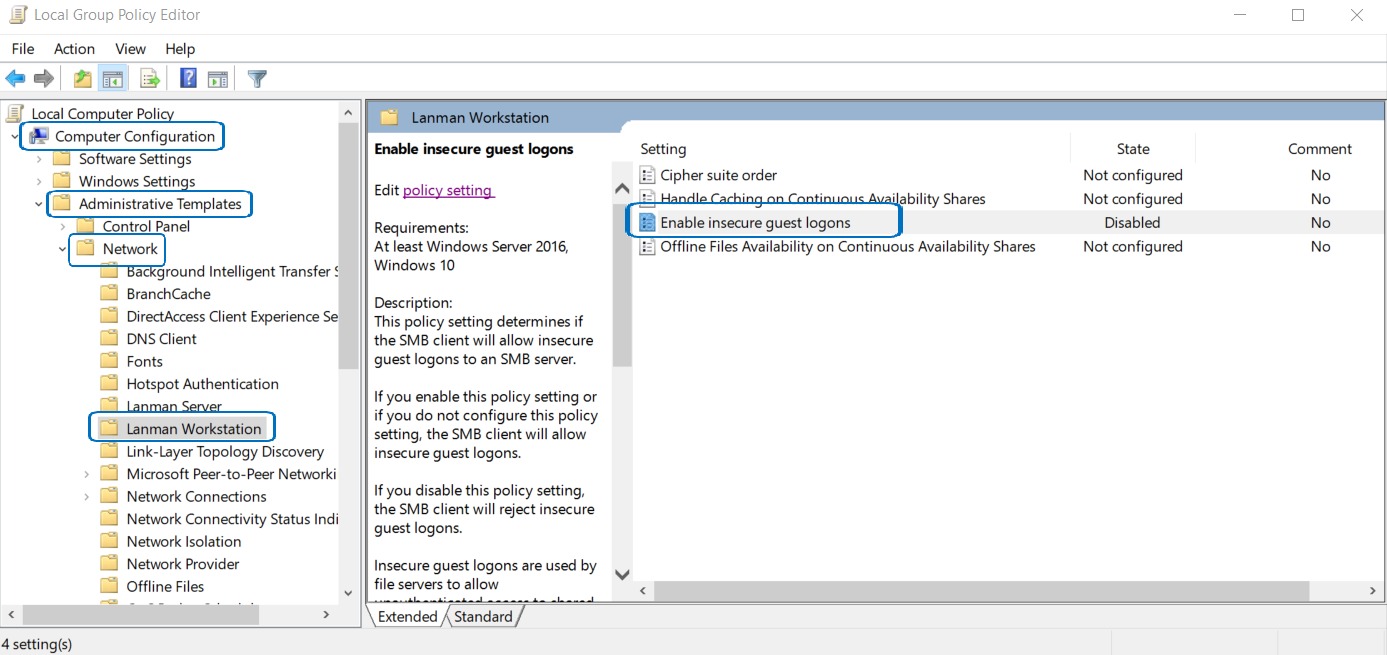Click the Export List toolbar icon
This screenshot has width=1387, height=655.
(x=150, y=79)
